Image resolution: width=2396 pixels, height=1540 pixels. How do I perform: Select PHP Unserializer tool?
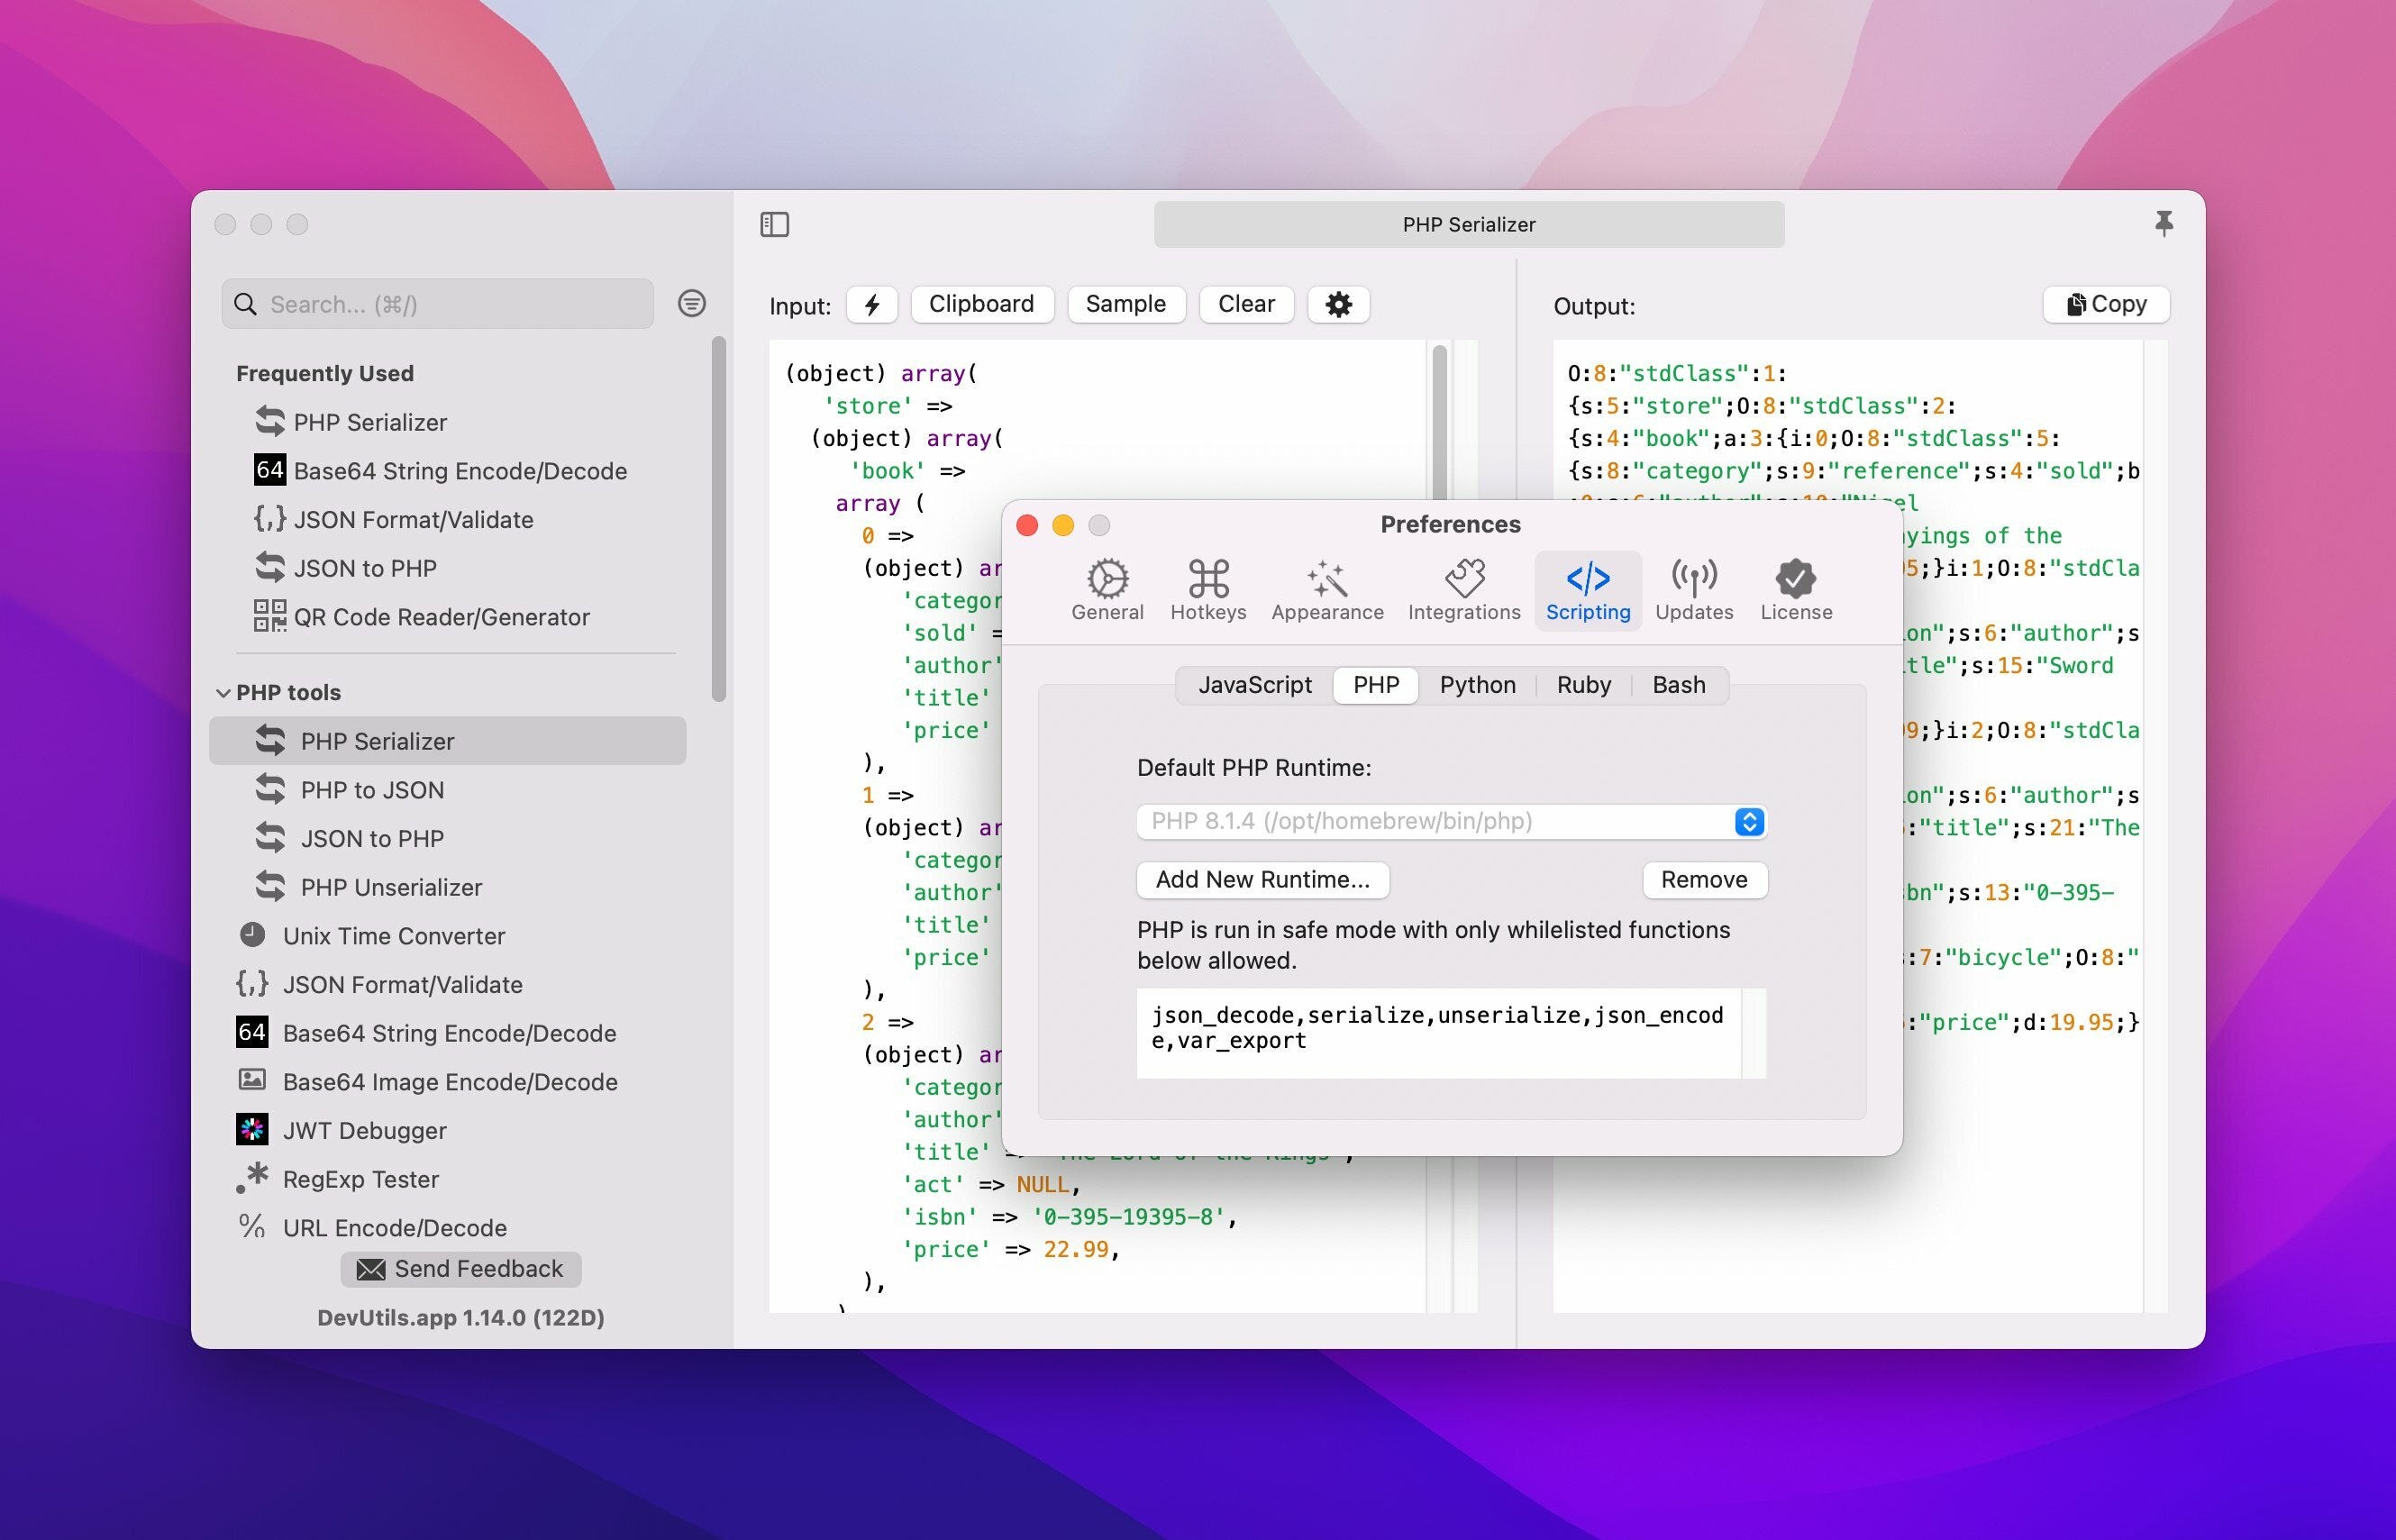click(448, 887)
